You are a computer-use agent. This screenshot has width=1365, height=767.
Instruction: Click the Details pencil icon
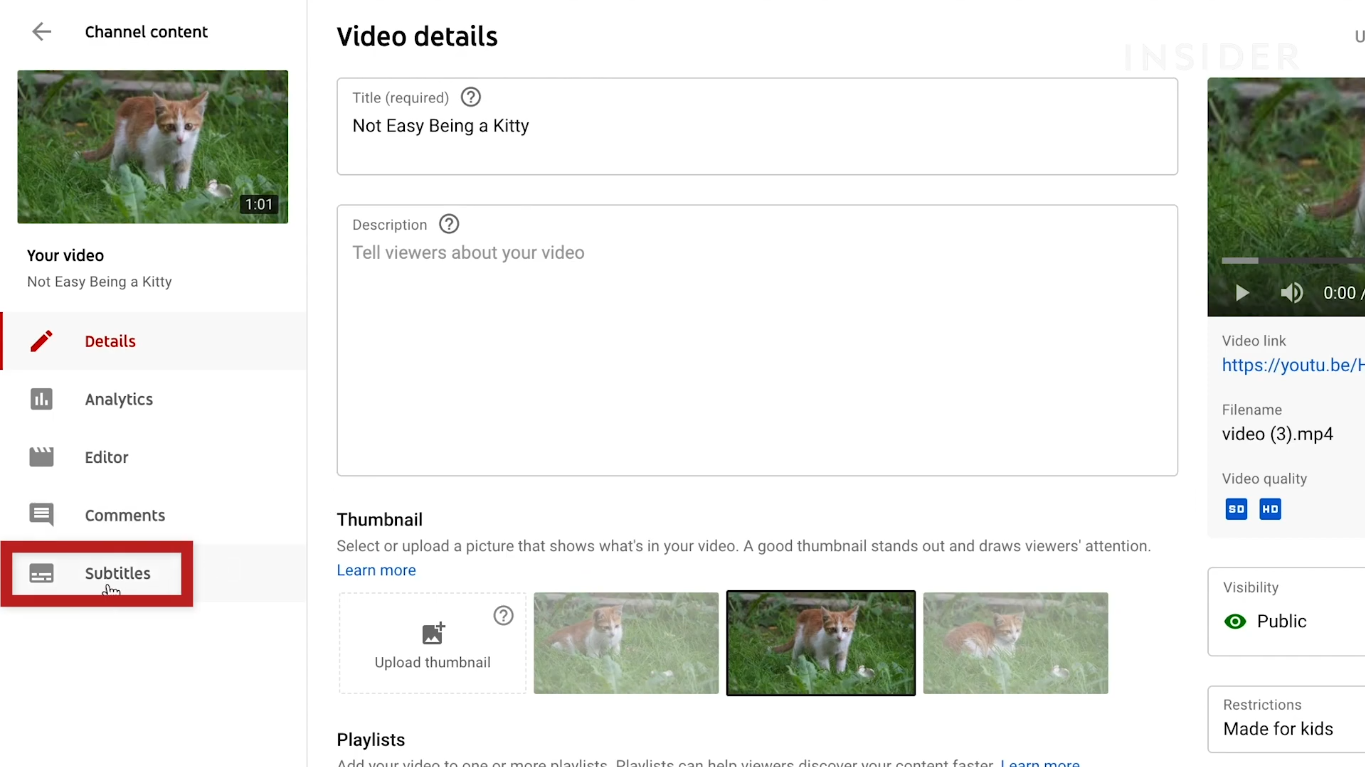pyautogui.click(x=41, y=341)
